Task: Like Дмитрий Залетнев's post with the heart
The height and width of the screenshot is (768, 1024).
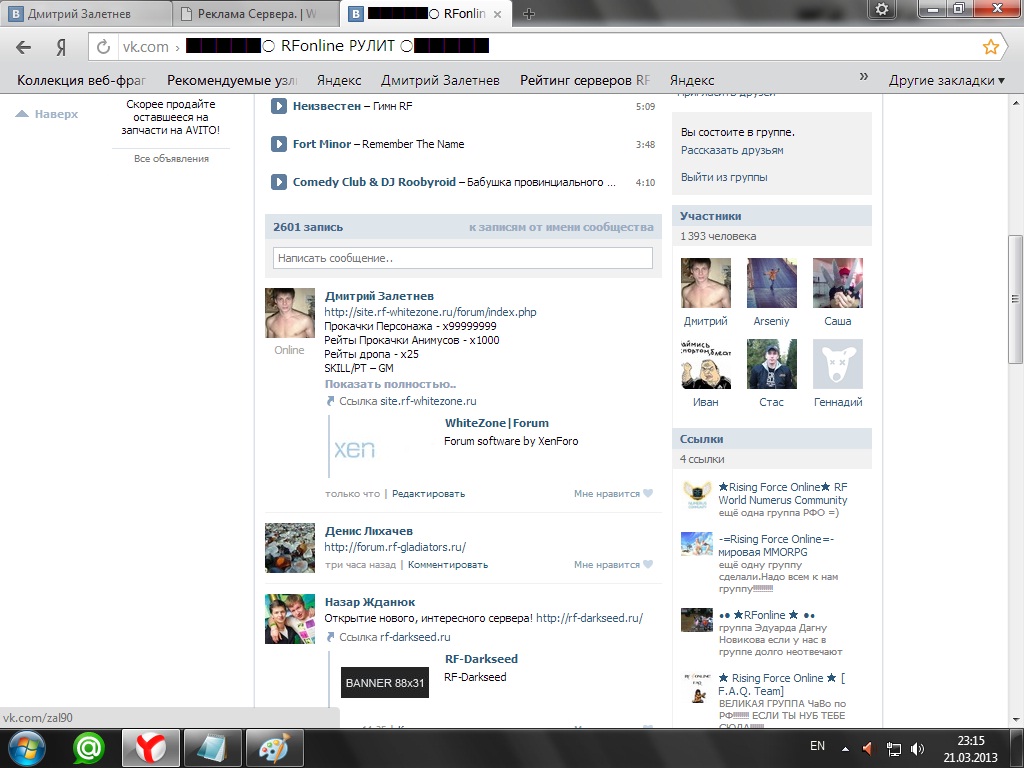Action: point(648,493)
